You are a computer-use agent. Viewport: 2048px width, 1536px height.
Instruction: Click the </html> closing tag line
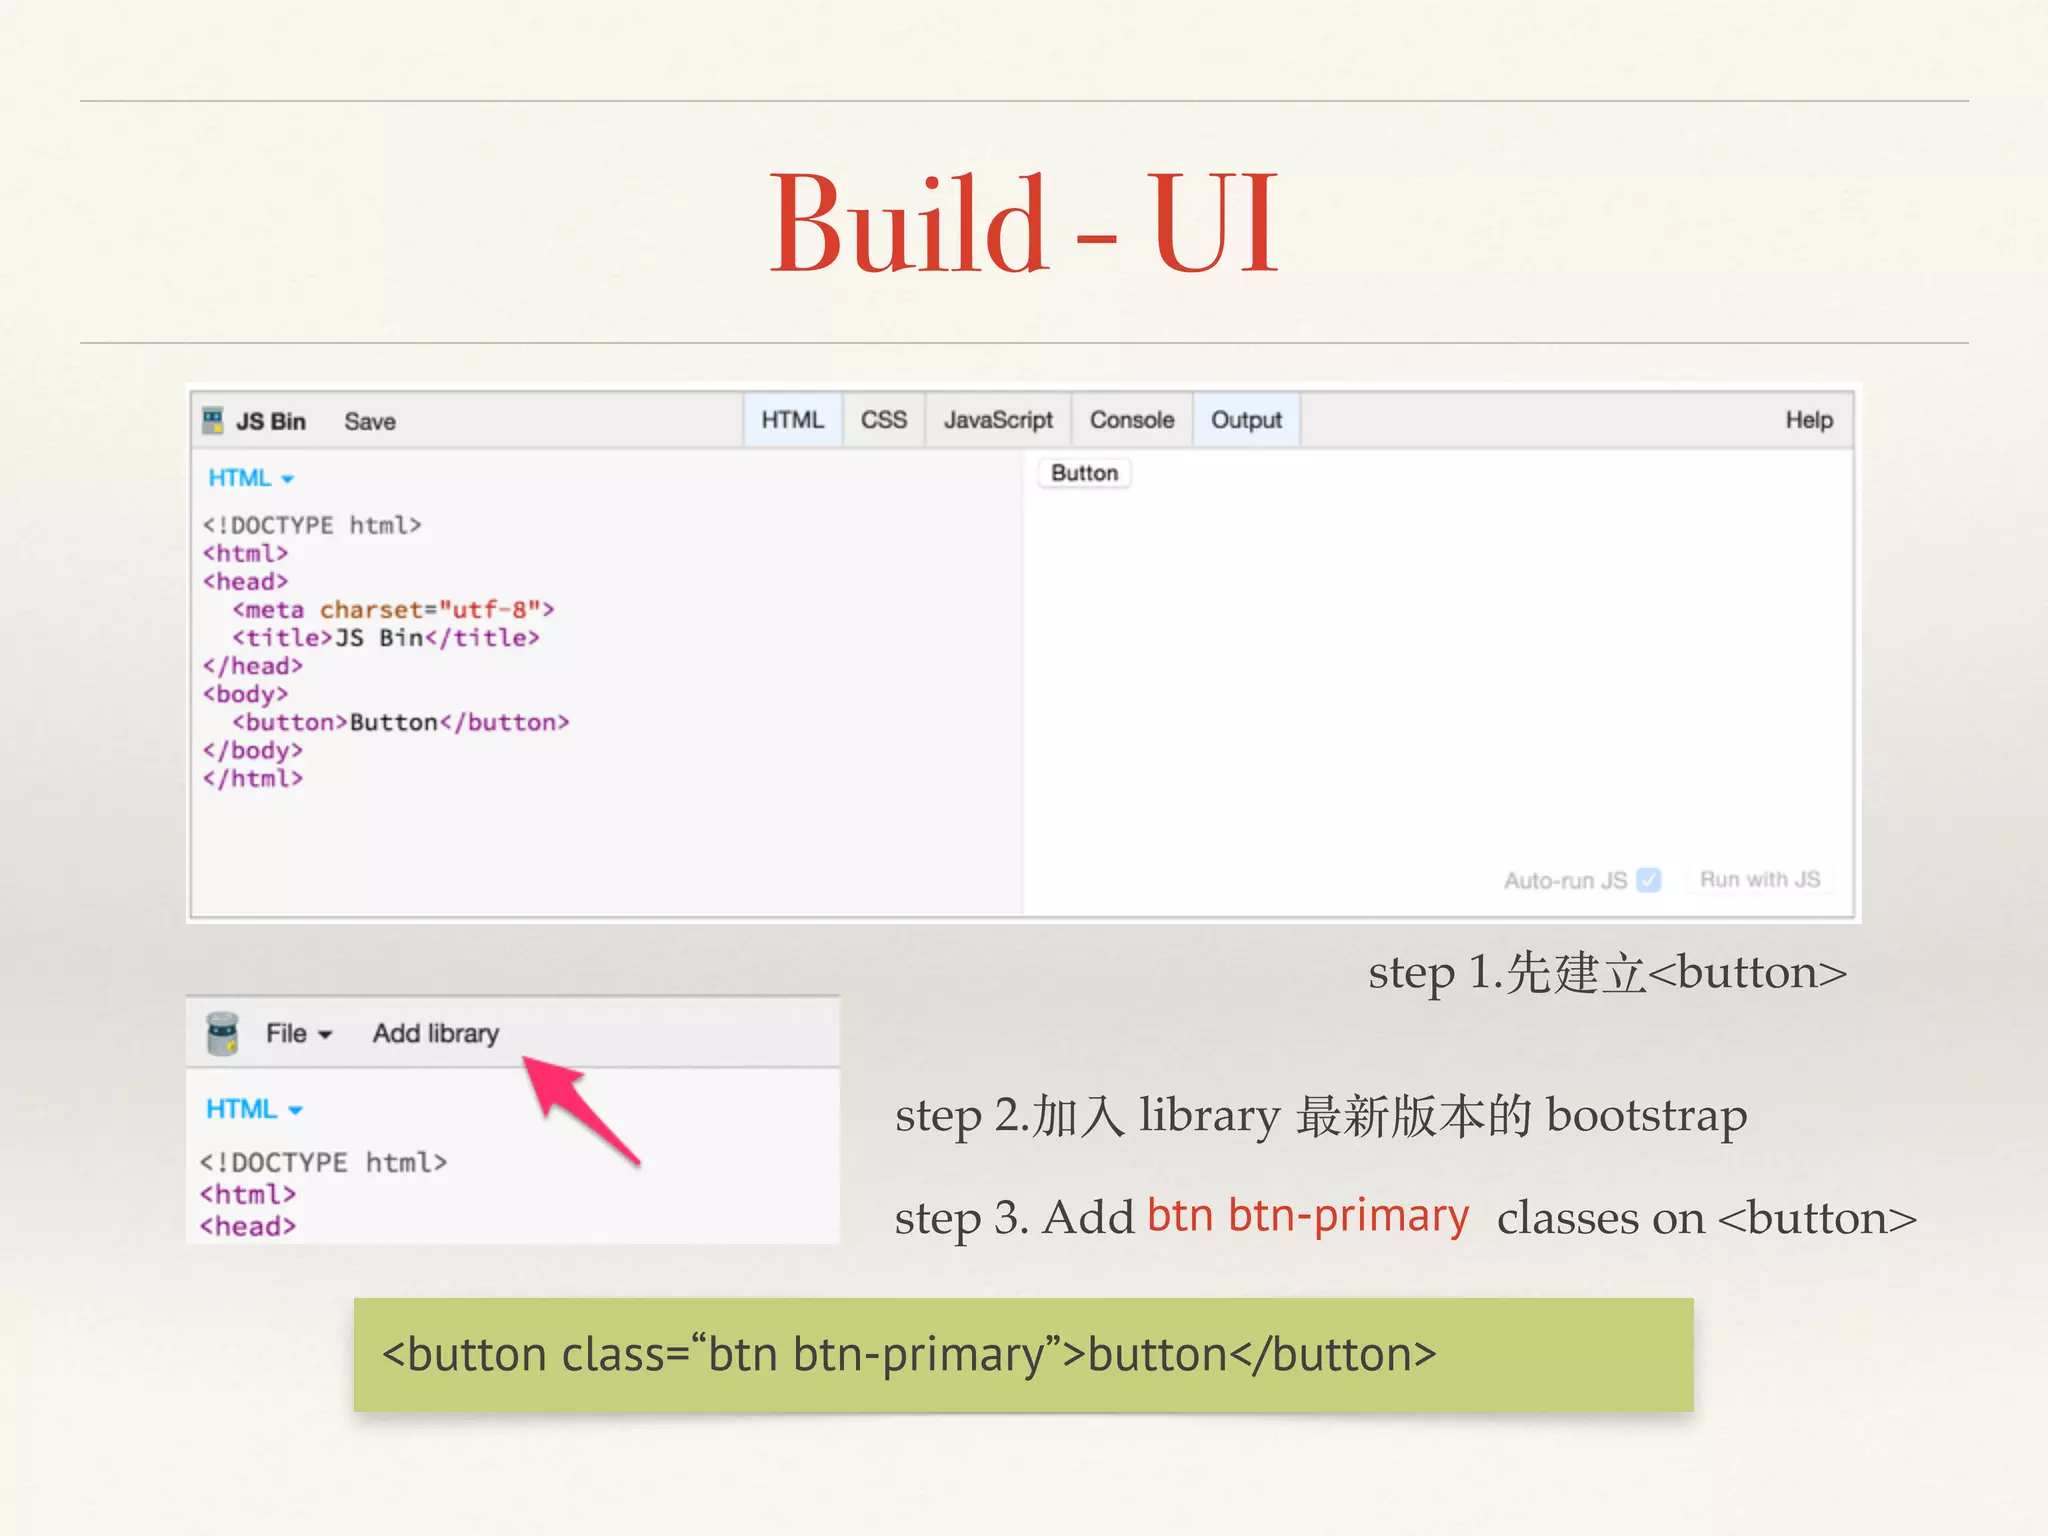pyautogui.click(x=253, y=778)
